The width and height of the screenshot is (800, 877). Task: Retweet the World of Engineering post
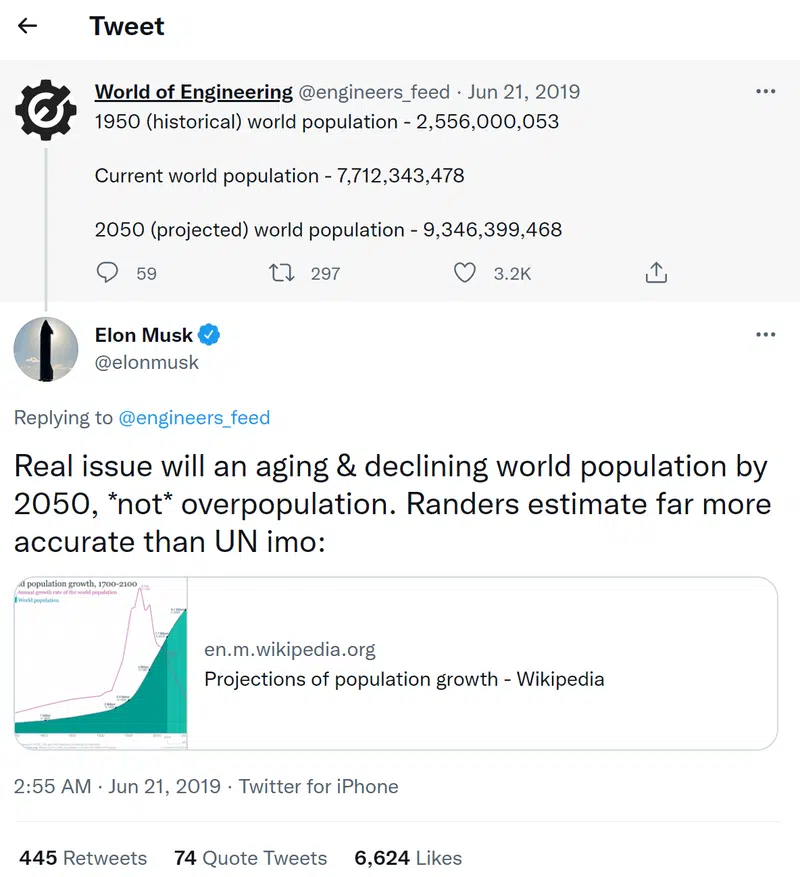pos(281,273)
